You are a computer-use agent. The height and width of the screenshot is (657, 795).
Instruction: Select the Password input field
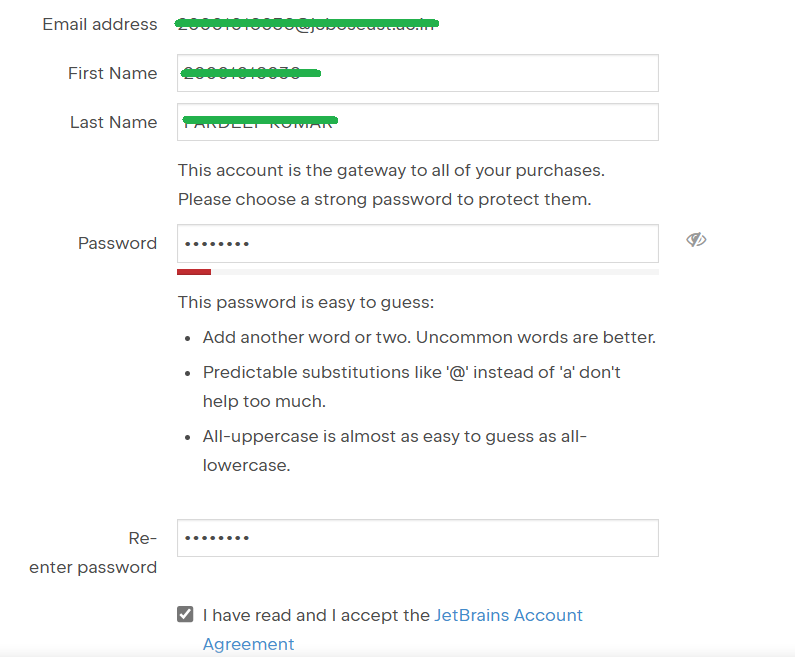[417, 243]
